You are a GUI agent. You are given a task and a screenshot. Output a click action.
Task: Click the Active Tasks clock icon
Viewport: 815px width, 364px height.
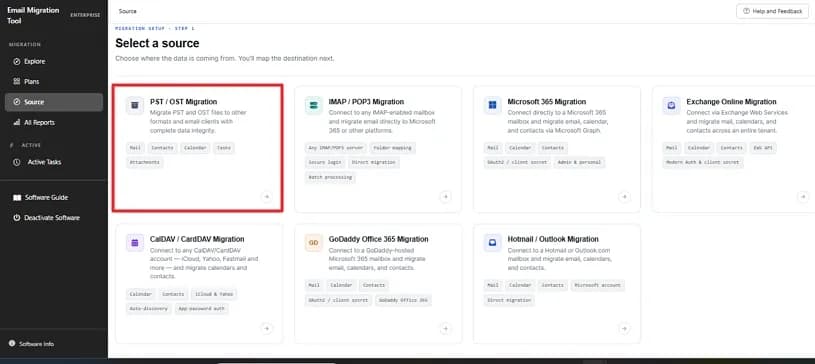[x=17, y=162]
